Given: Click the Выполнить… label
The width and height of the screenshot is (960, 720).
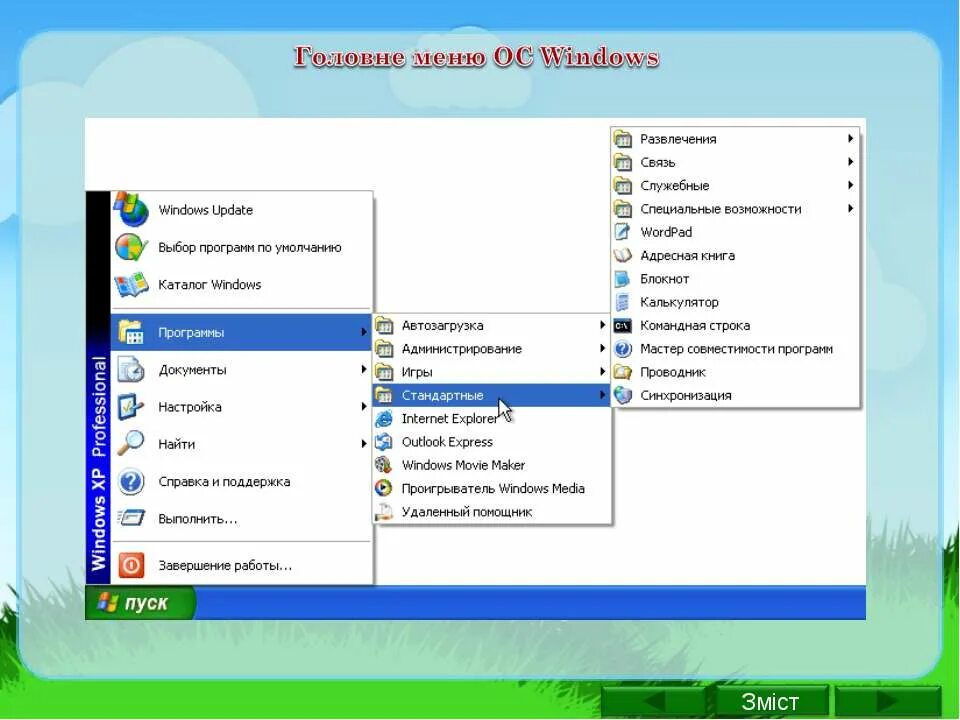Looking at the screenshot, I should [198, 519].
